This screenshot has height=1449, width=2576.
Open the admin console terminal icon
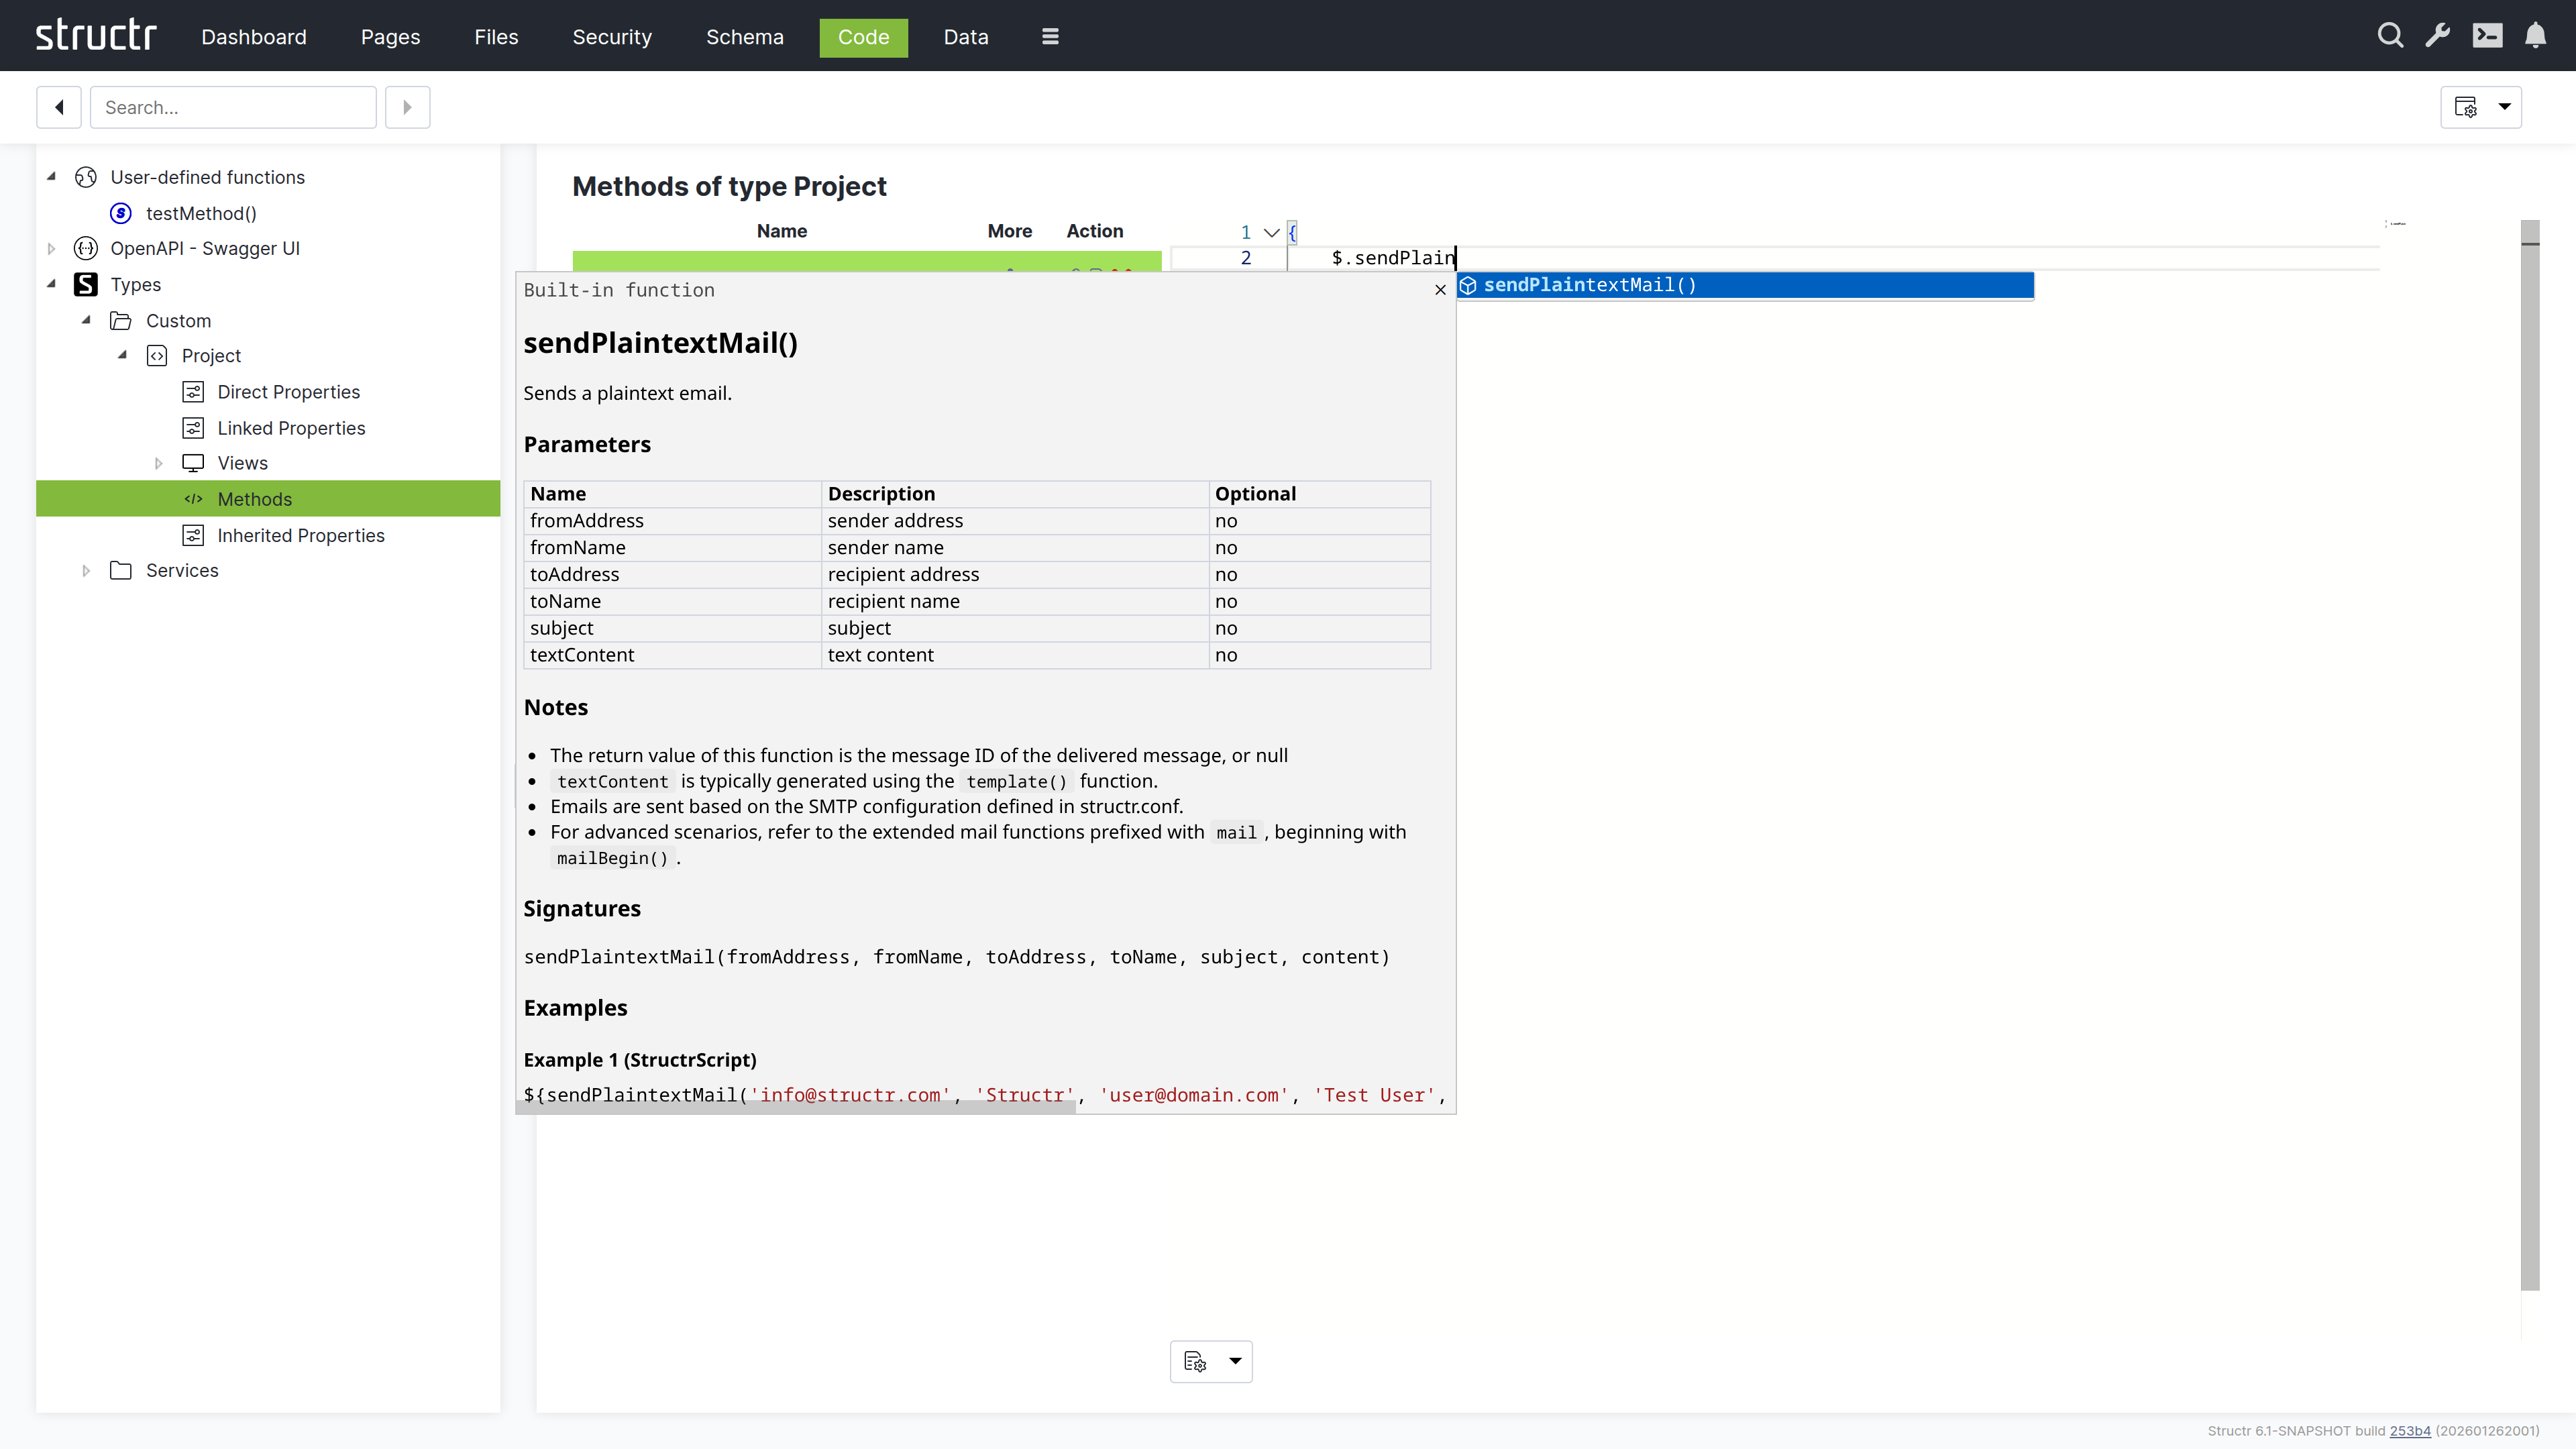point(2487,36)
